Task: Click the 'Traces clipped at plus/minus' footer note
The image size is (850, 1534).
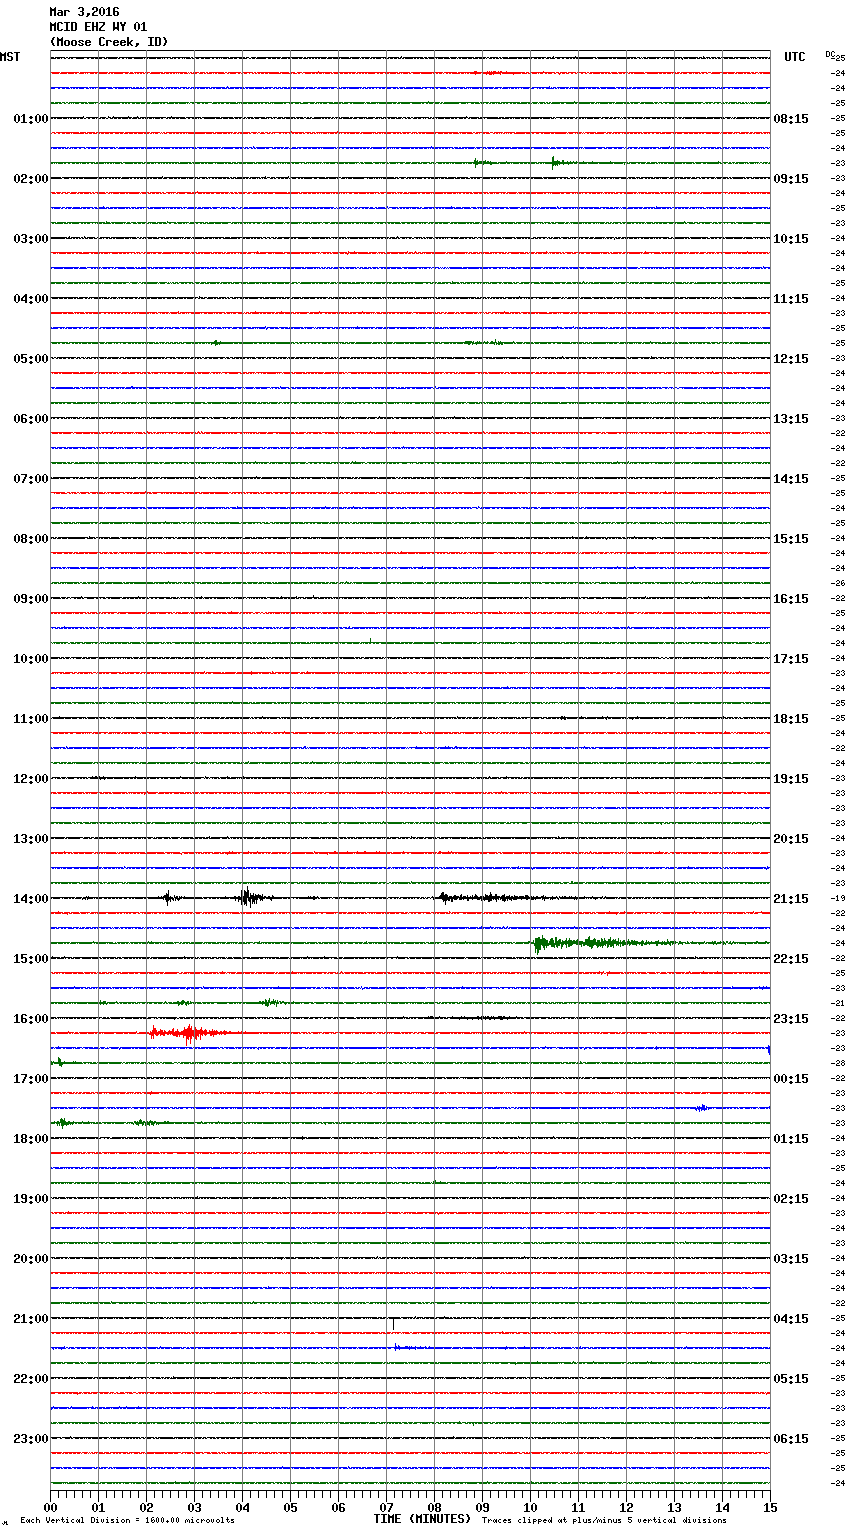Action: (604, 1521)
